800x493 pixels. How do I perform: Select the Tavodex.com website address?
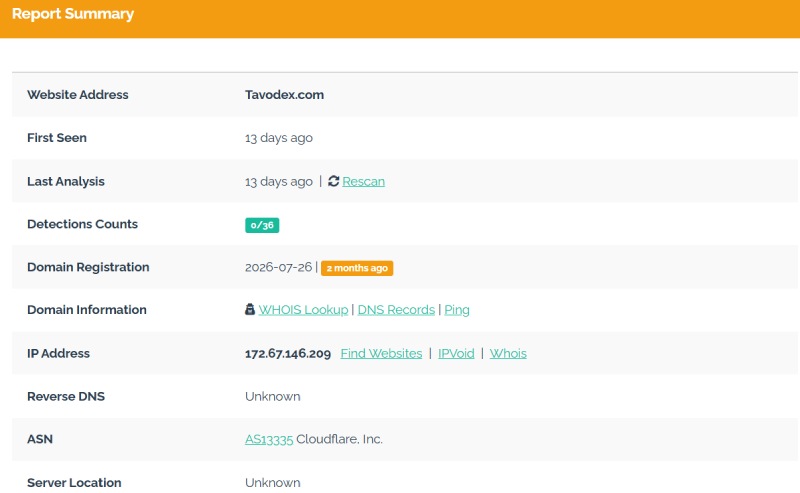click(x=284, y=95)
